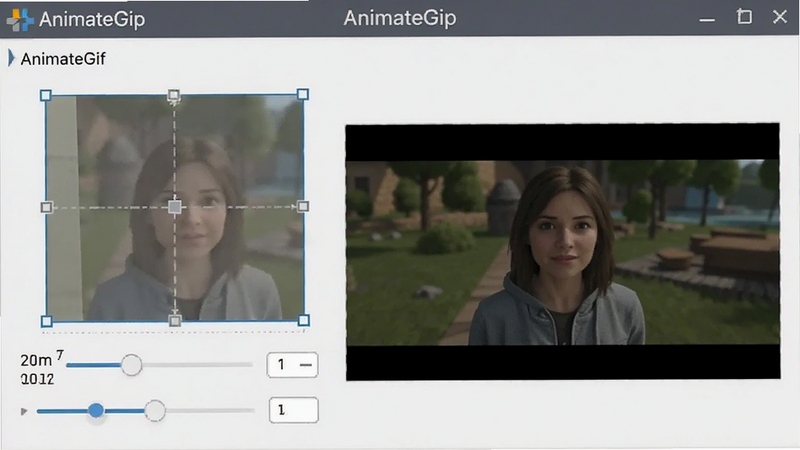Select the bottom-right crop handle
800x450 pixels.
303,320
